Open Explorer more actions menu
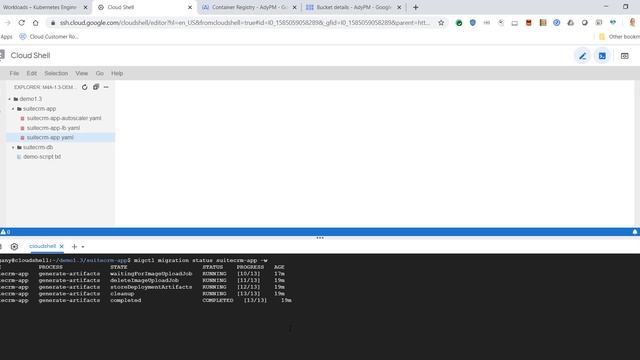Image resolution: width=640 pixels, height=360 pixels. click(x=106, y=87)
